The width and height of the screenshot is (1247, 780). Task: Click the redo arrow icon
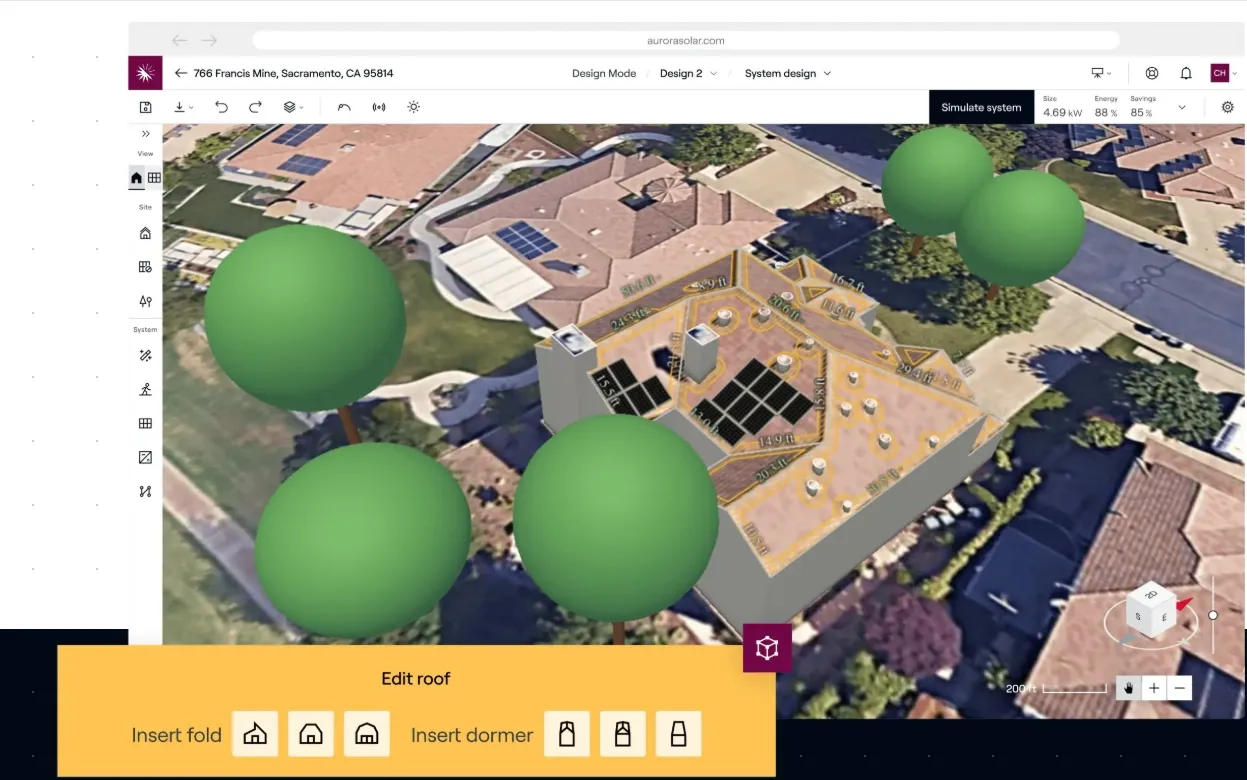(x=255, y=107)
